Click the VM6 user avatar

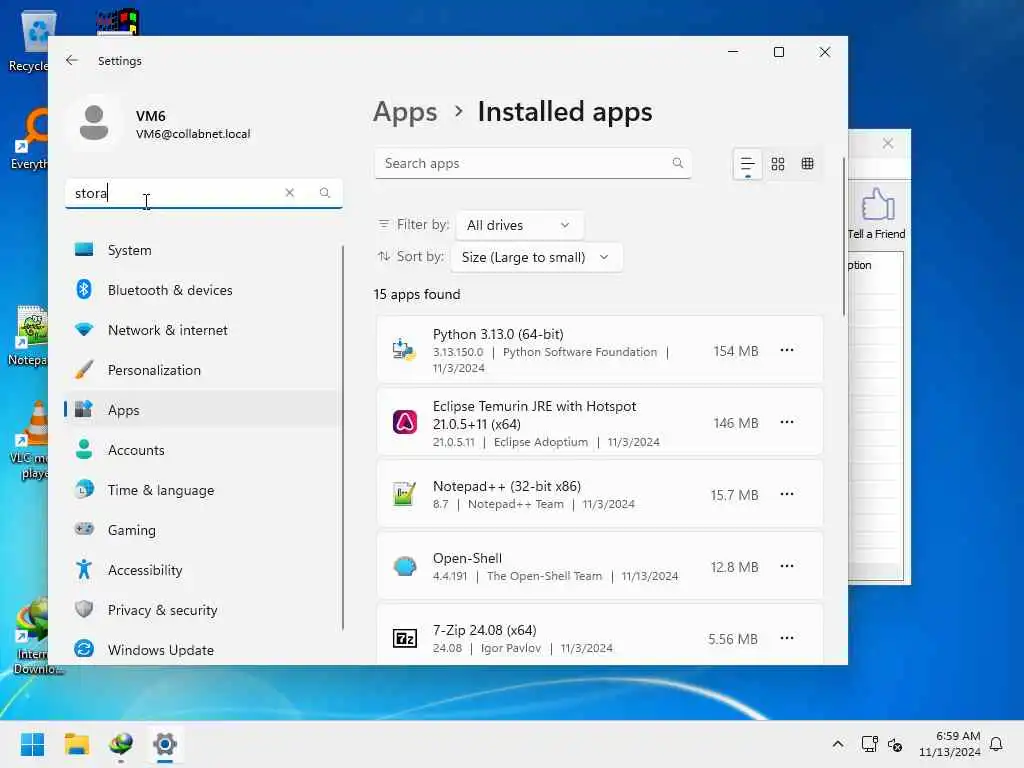click(x=94, y=123)
